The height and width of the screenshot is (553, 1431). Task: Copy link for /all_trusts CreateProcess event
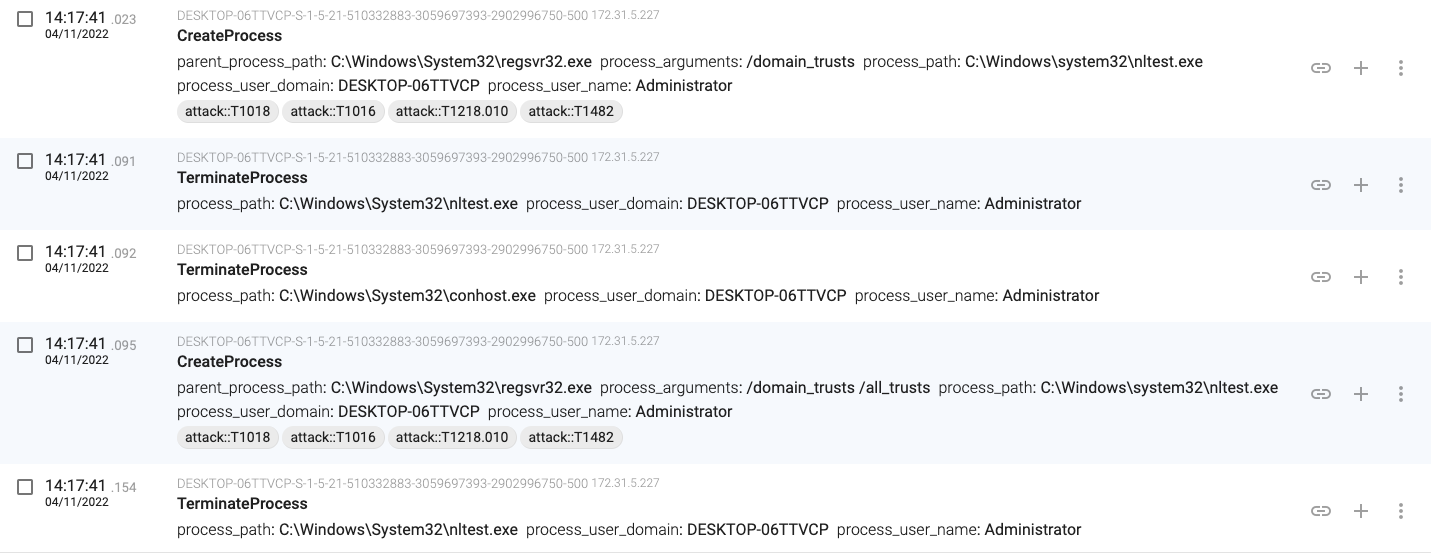coord(1321,394)
